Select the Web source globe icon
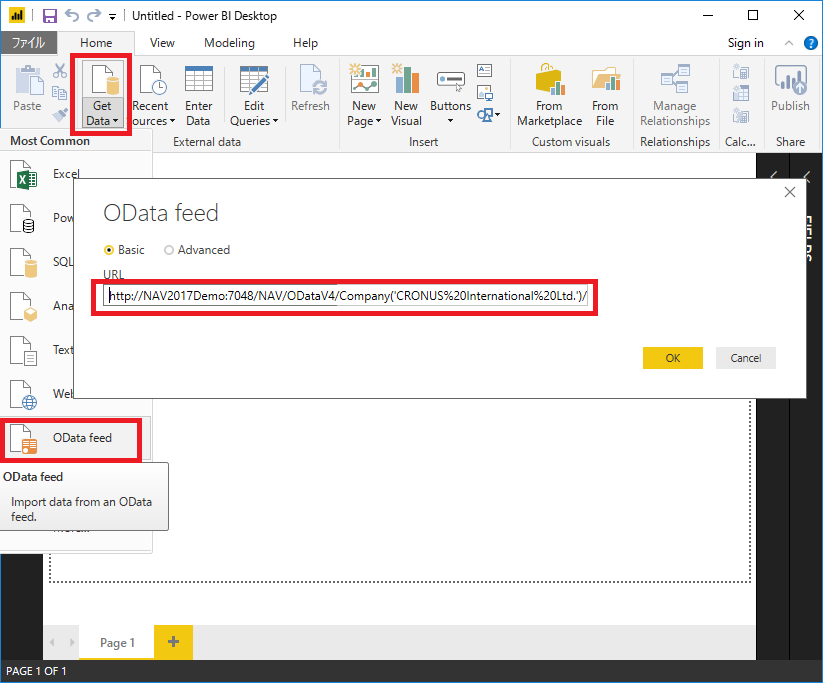Viewport: 823px width, 683px height. pos(23,395)
